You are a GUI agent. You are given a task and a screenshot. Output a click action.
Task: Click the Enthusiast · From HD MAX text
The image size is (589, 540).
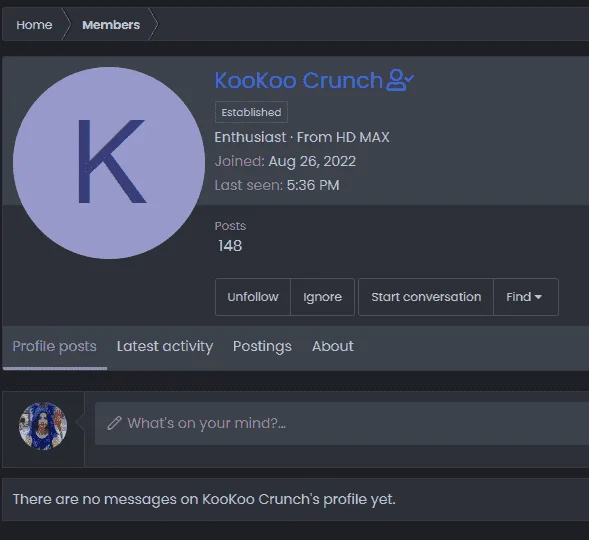click(x=302, y=137)
